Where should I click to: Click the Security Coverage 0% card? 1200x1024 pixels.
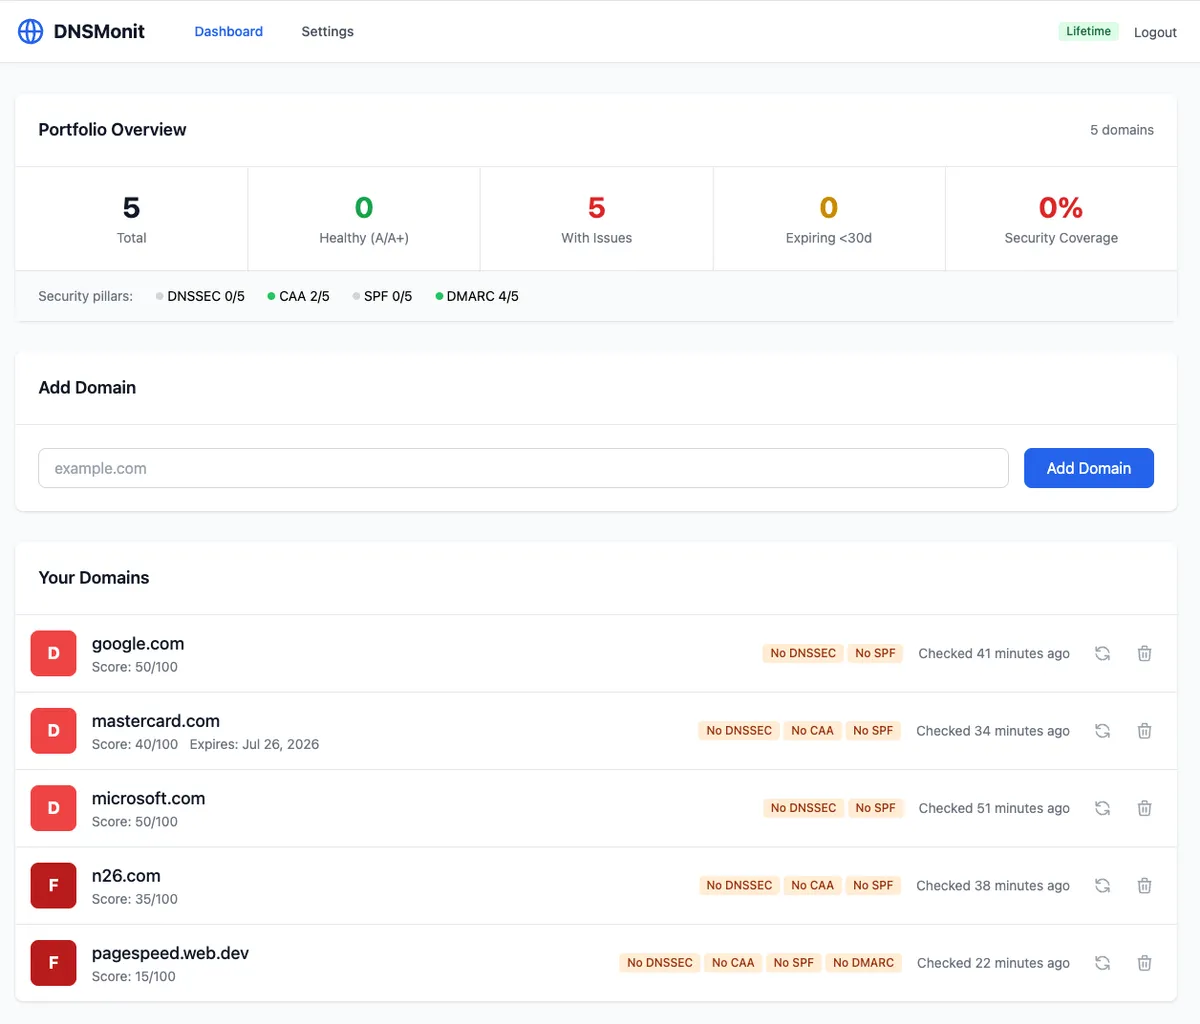1061,219
